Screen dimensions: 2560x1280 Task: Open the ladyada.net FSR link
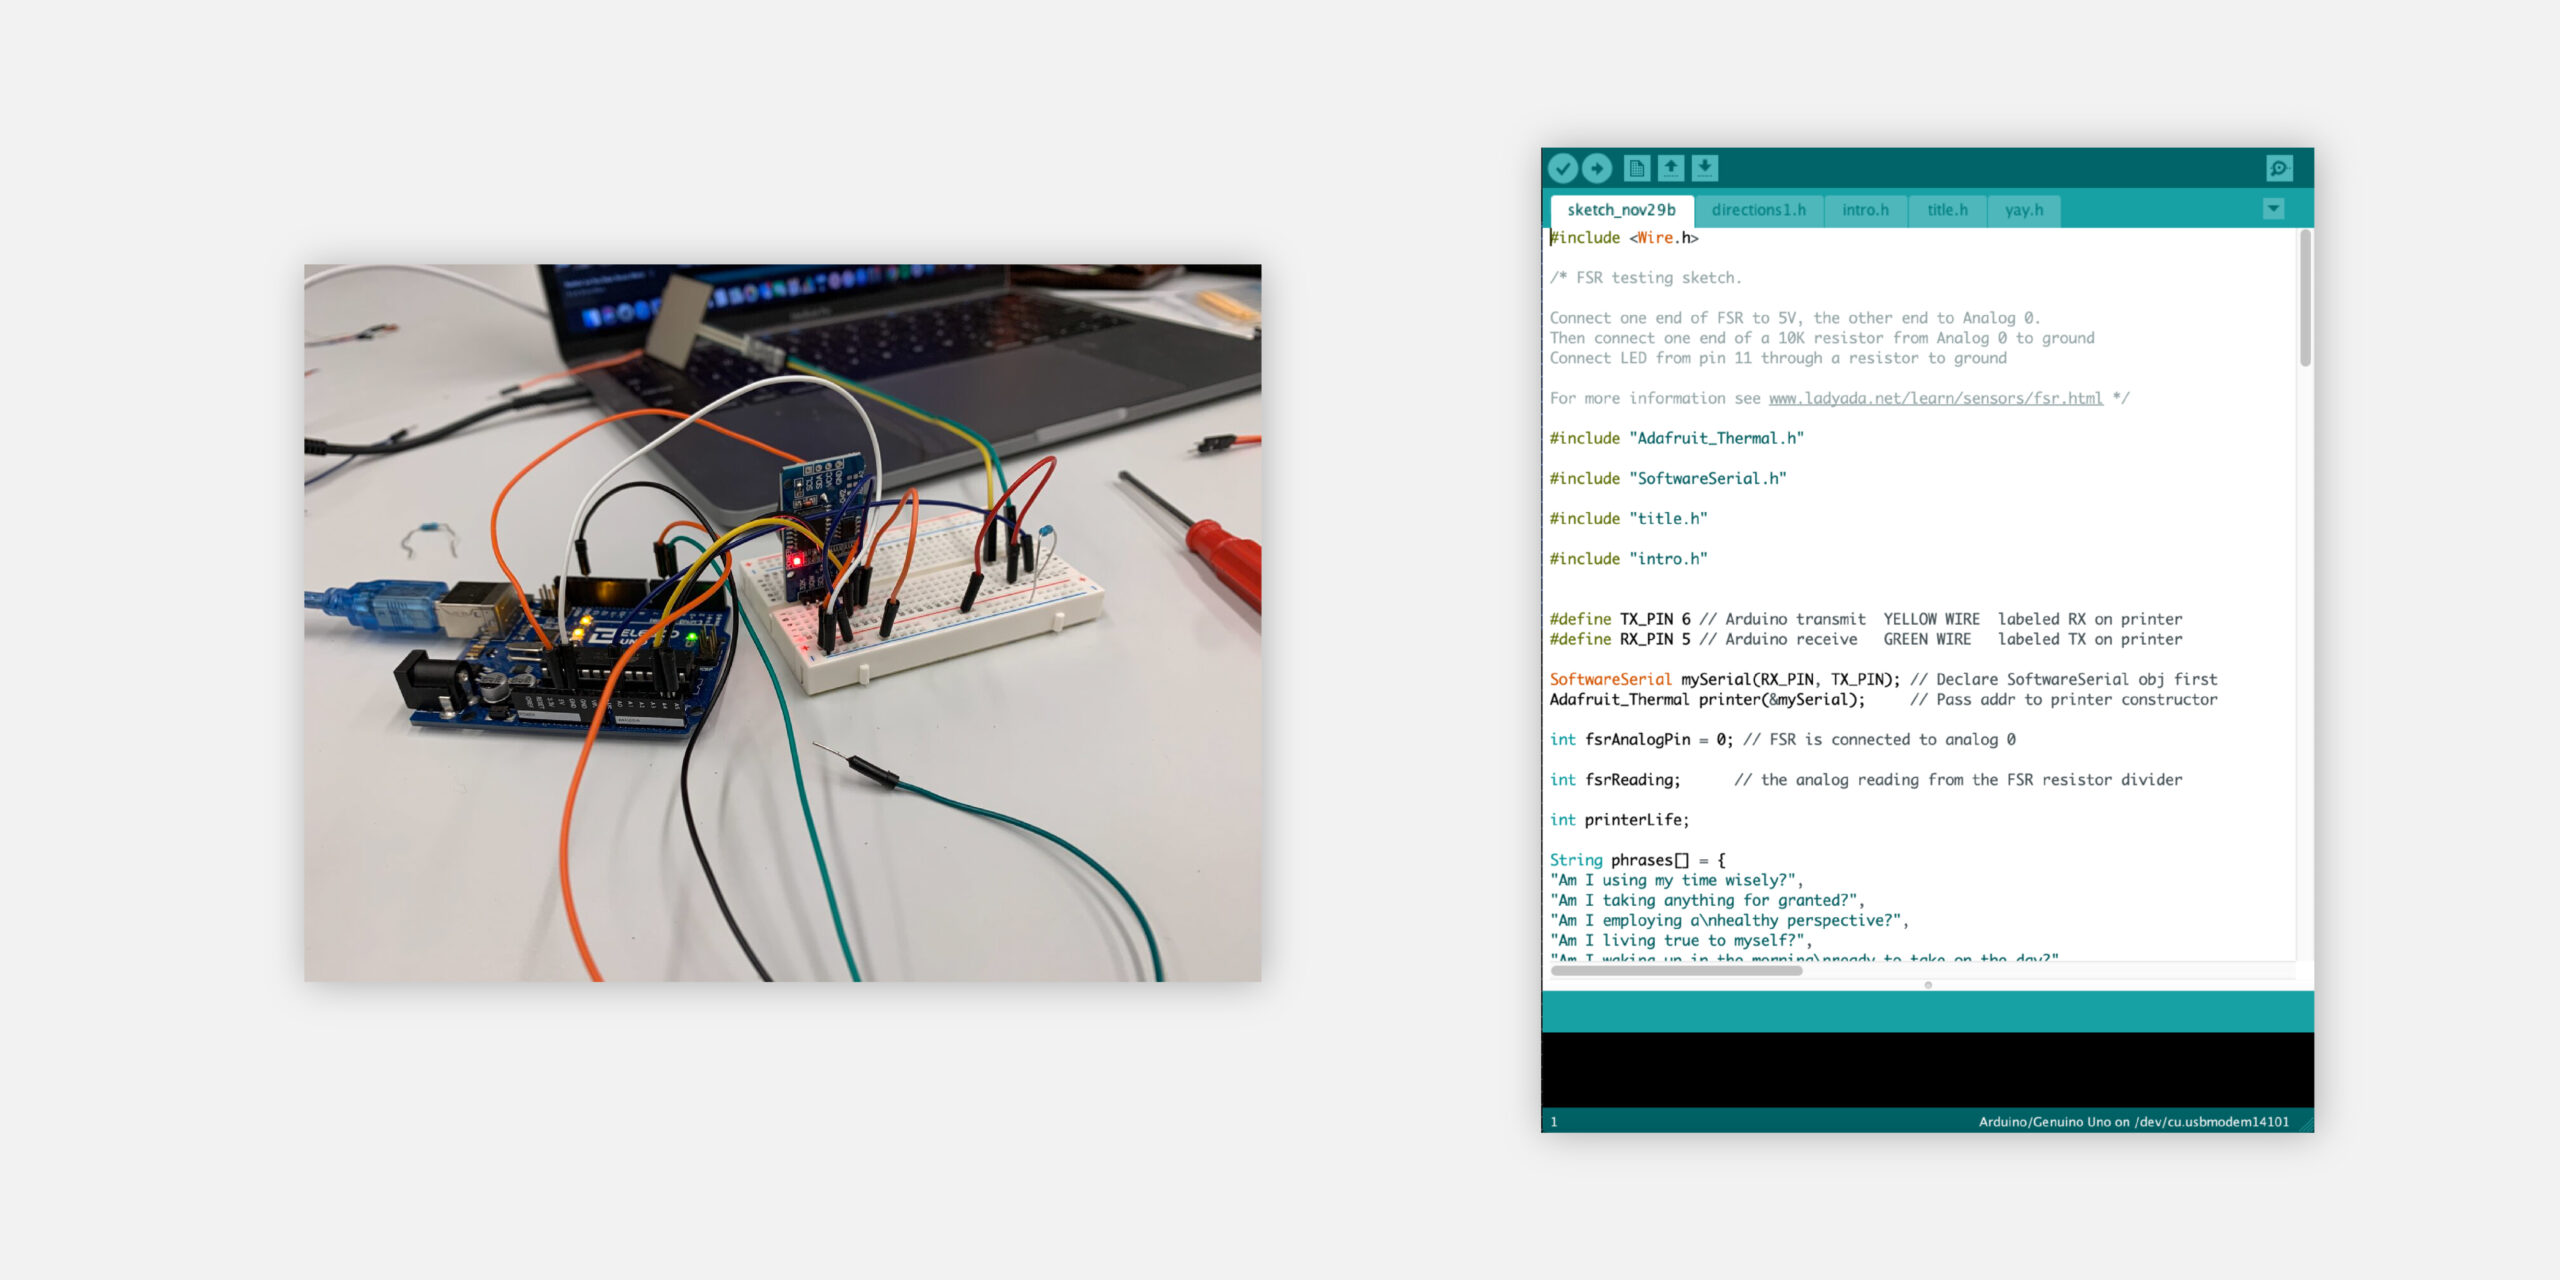(x=1935, y=398)
